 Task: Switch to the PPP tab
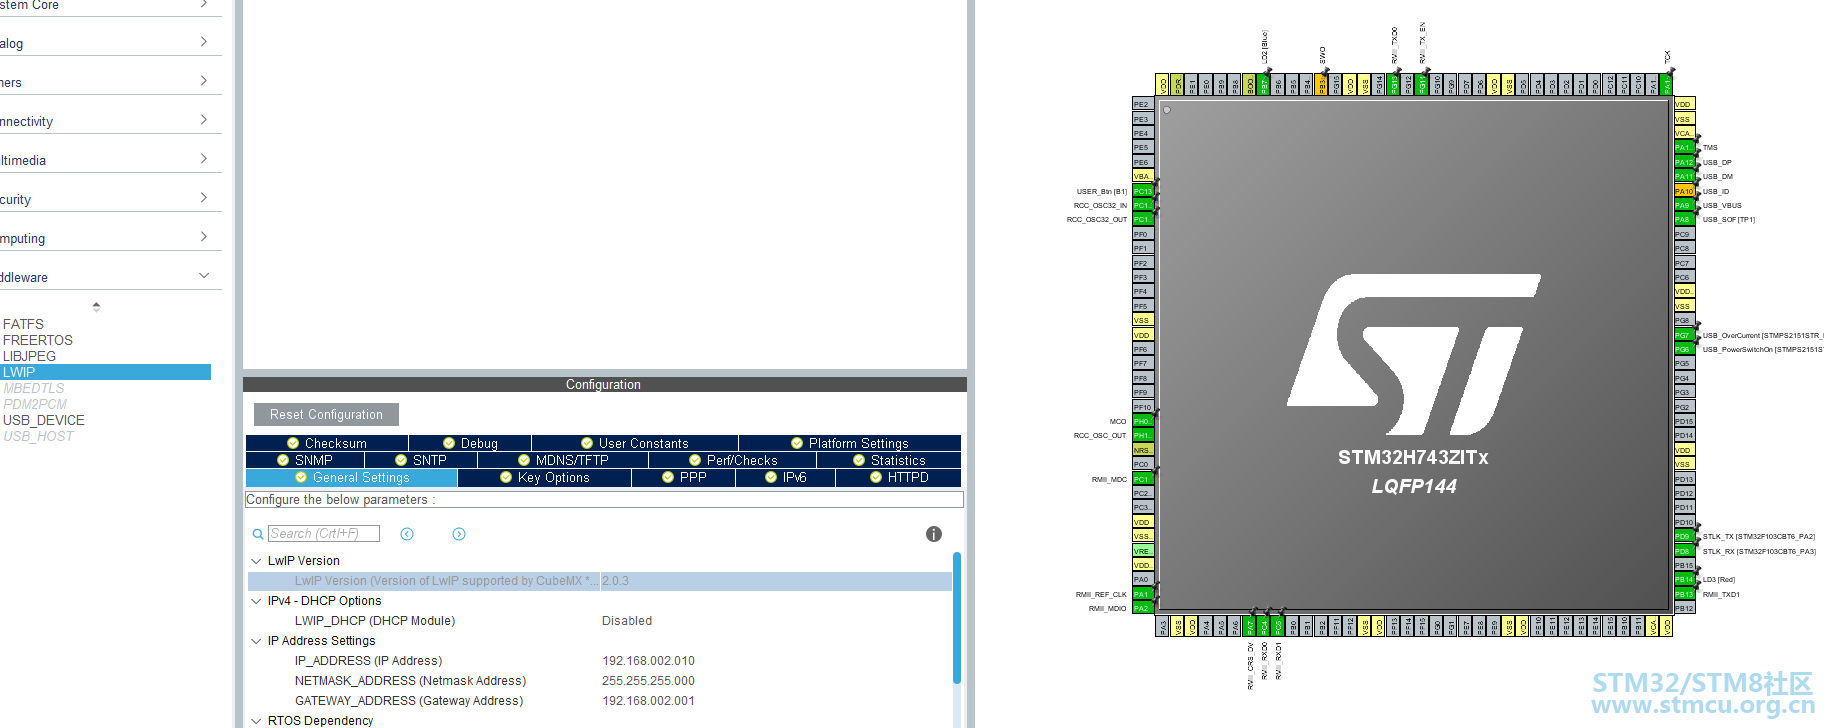click(684, 478)
